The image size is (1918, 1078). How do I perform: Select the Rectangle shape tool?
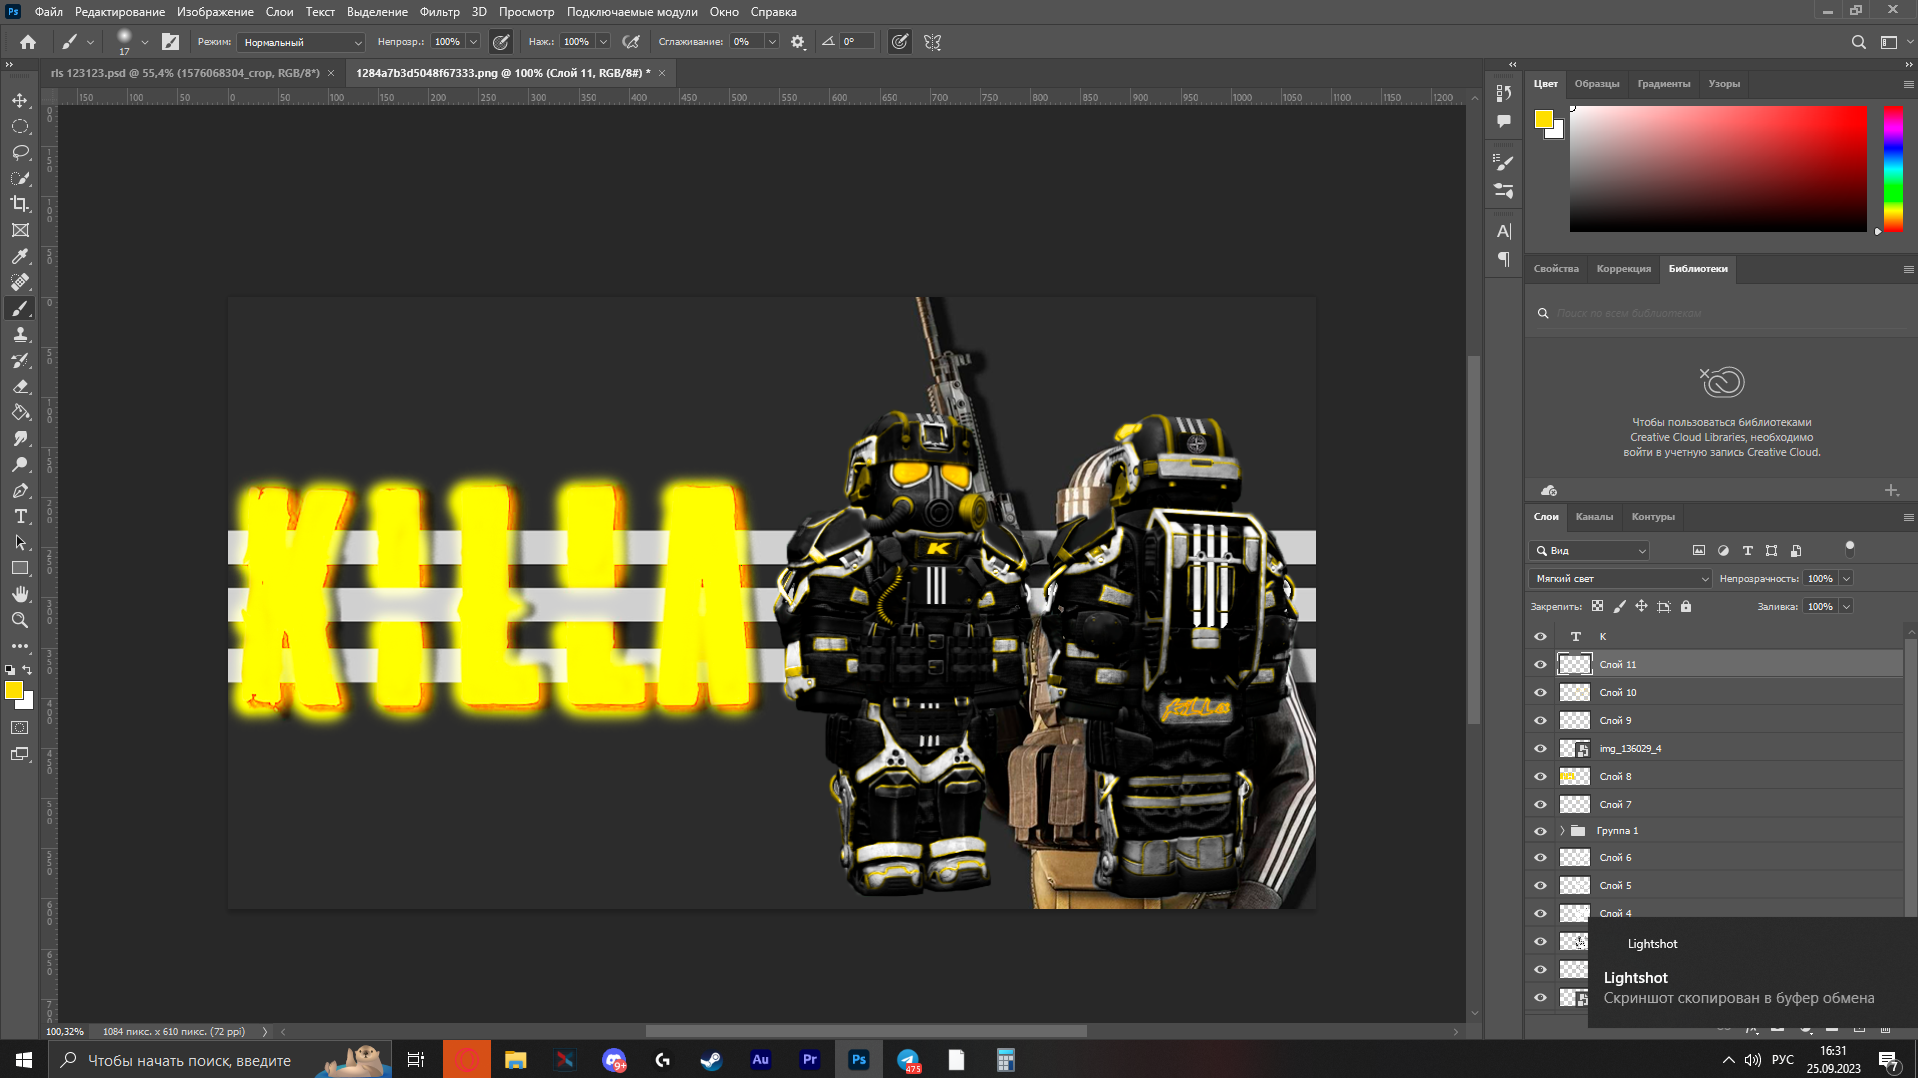click(20, 568)
